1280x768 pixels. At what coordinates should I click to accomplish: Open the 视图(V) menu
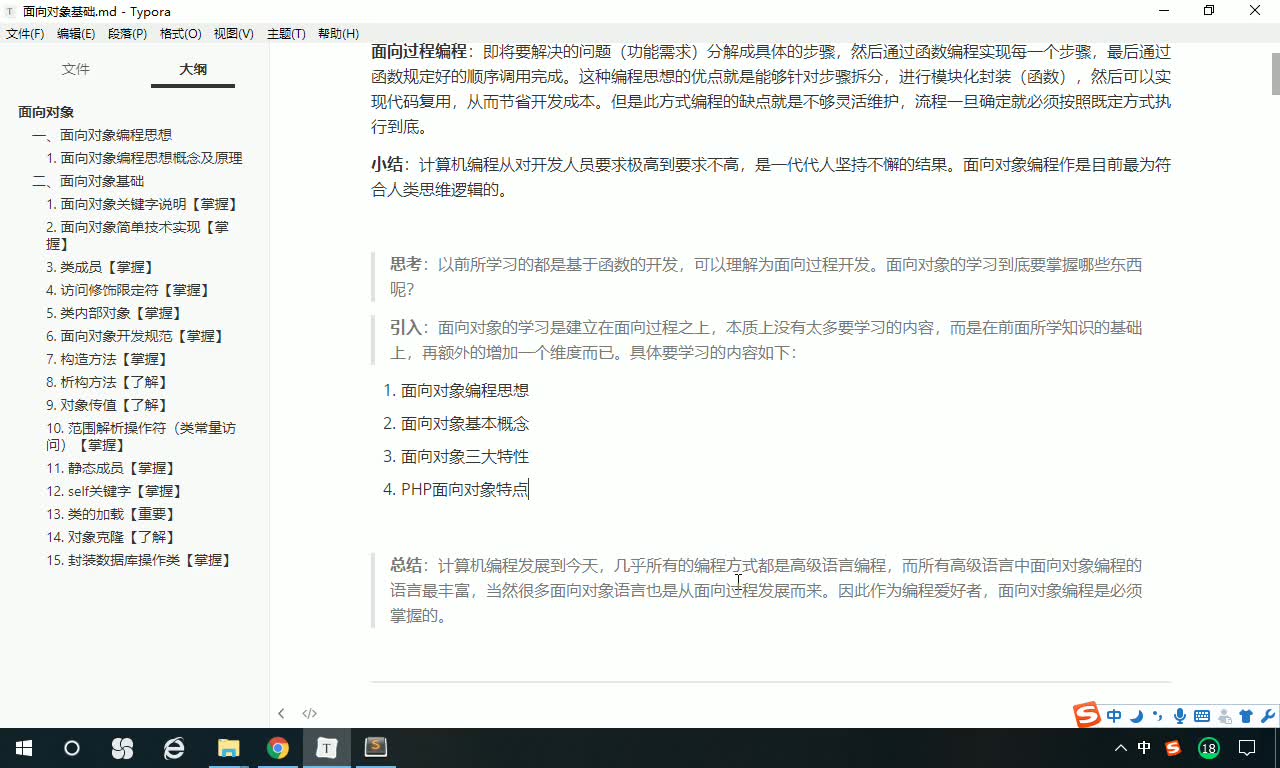pyautogui.click(x=234, y=34)
